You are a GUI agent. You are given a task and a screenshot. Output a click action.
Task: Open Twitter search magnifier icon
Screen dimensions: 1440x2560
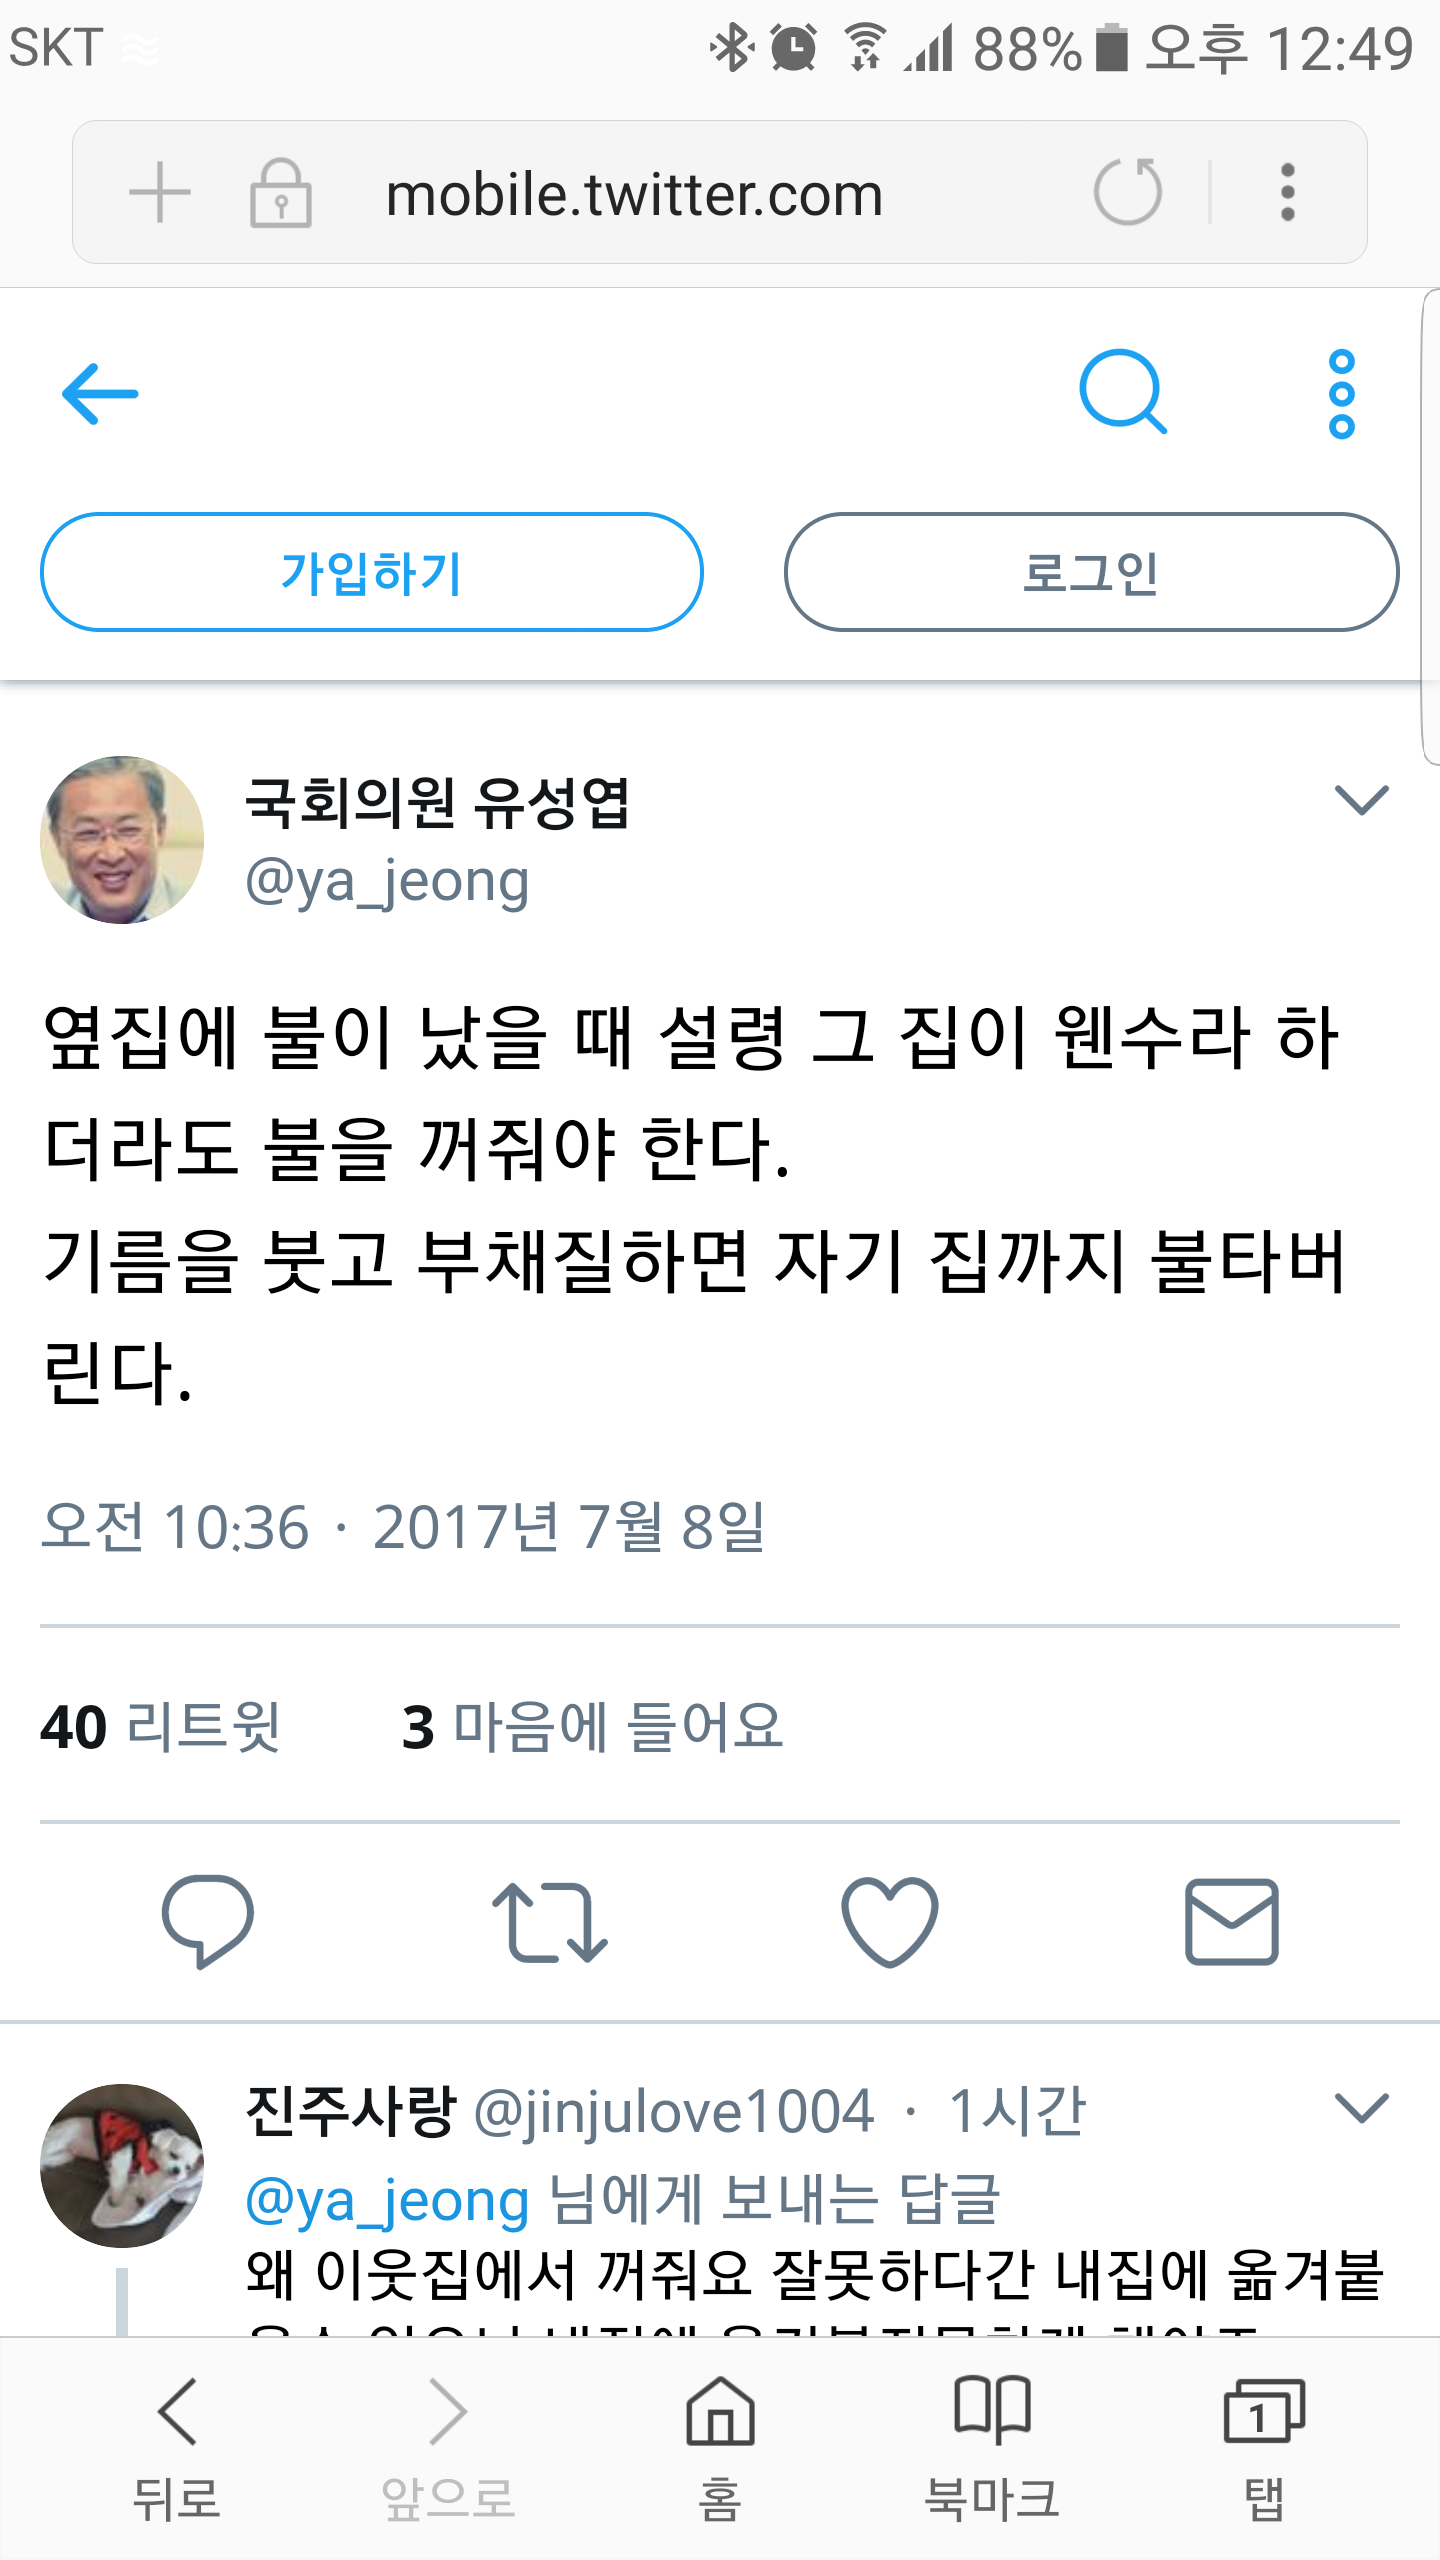[1123, 392]
